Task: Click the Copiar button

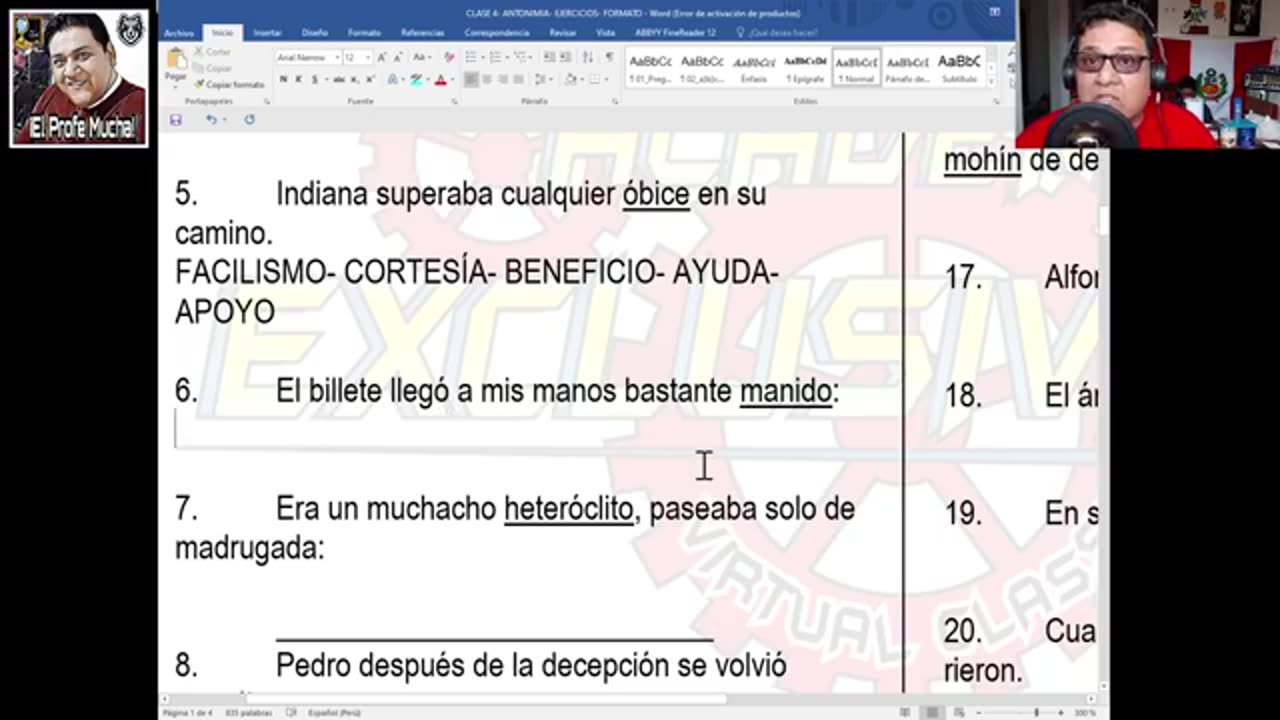Action: click(x=212, y=68)
